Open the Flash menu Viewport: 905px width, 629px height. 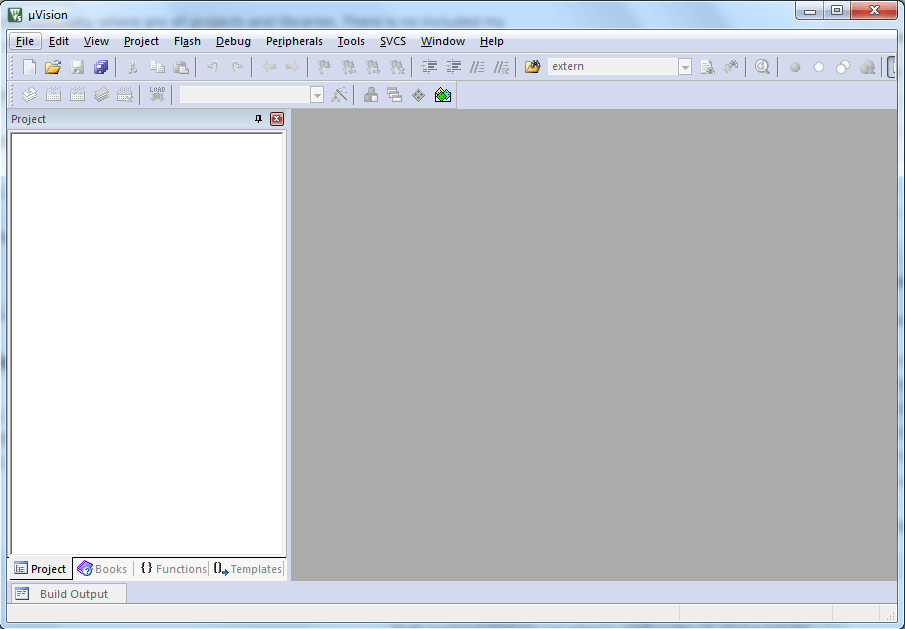click(x=187, y=41)
